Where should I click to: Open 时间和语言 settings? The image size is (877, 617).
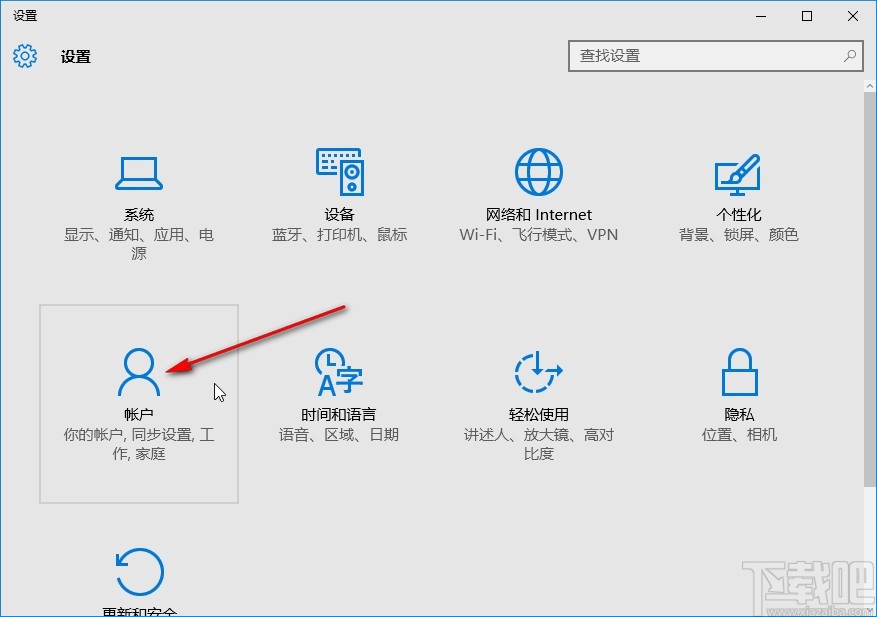(x=339, y=400)
